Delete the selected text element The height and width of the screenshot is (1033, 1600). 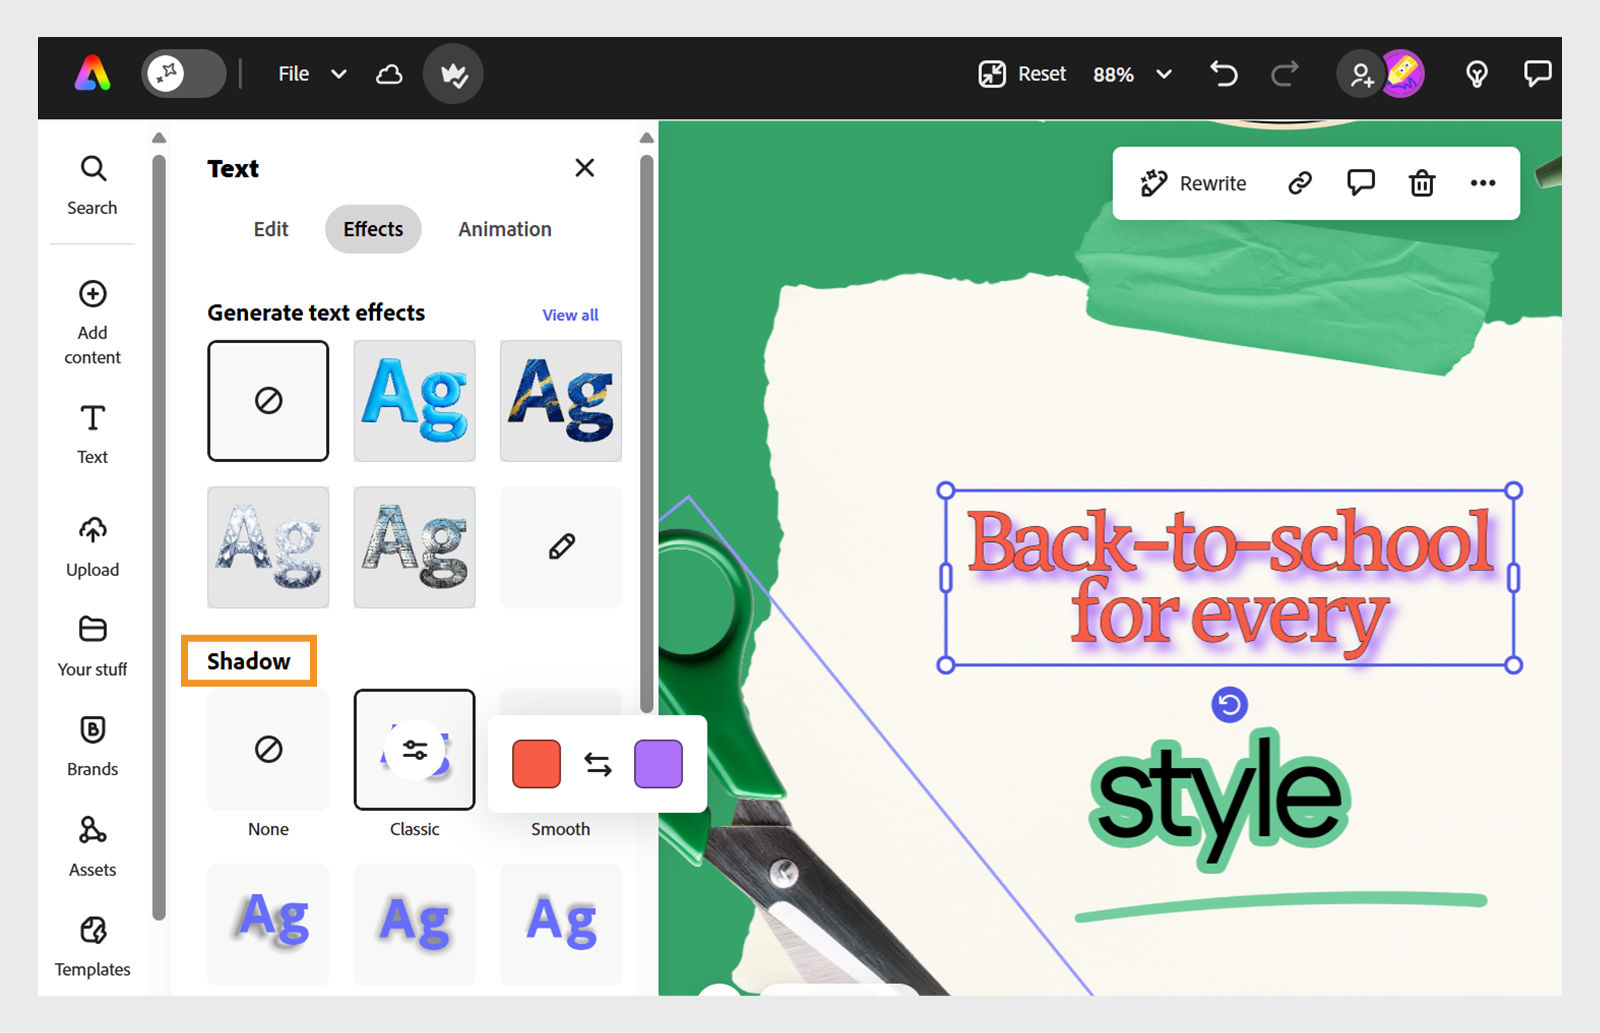click(x=1421, y=183)
